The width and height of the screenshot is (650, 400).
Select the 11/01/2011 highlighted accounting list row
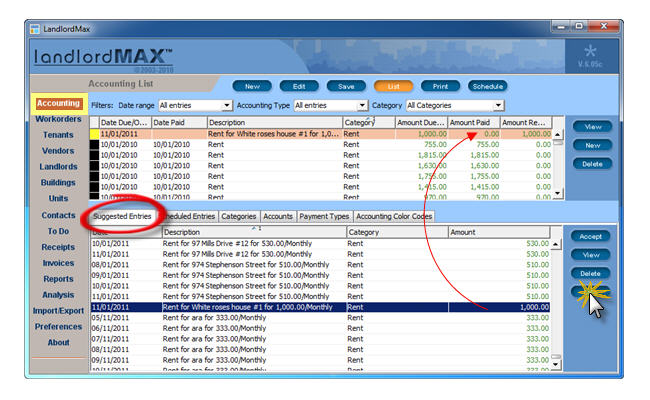pos(321,134)
